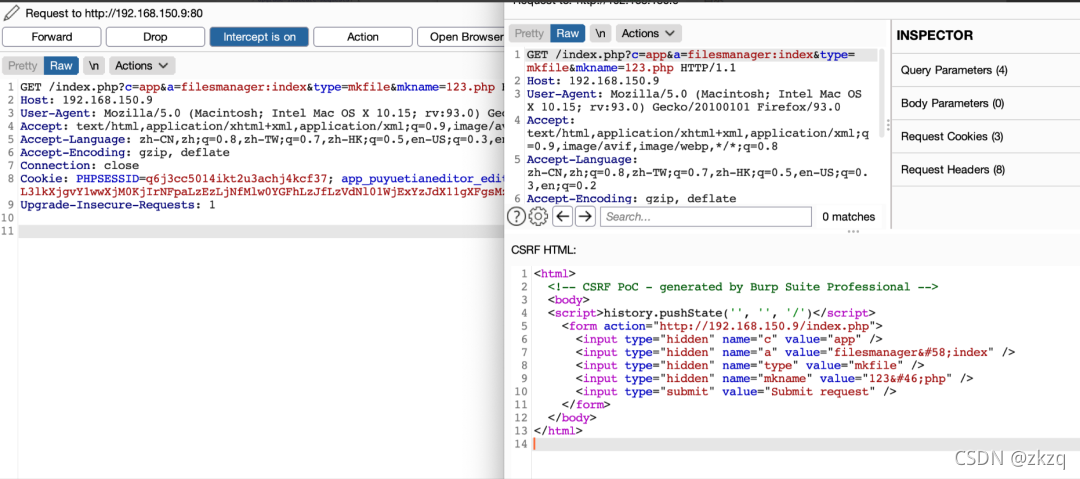The image size is (1080, 479).
Task: Go to next search match arrow
Action: pyautogui.click(x=585, y=216)
